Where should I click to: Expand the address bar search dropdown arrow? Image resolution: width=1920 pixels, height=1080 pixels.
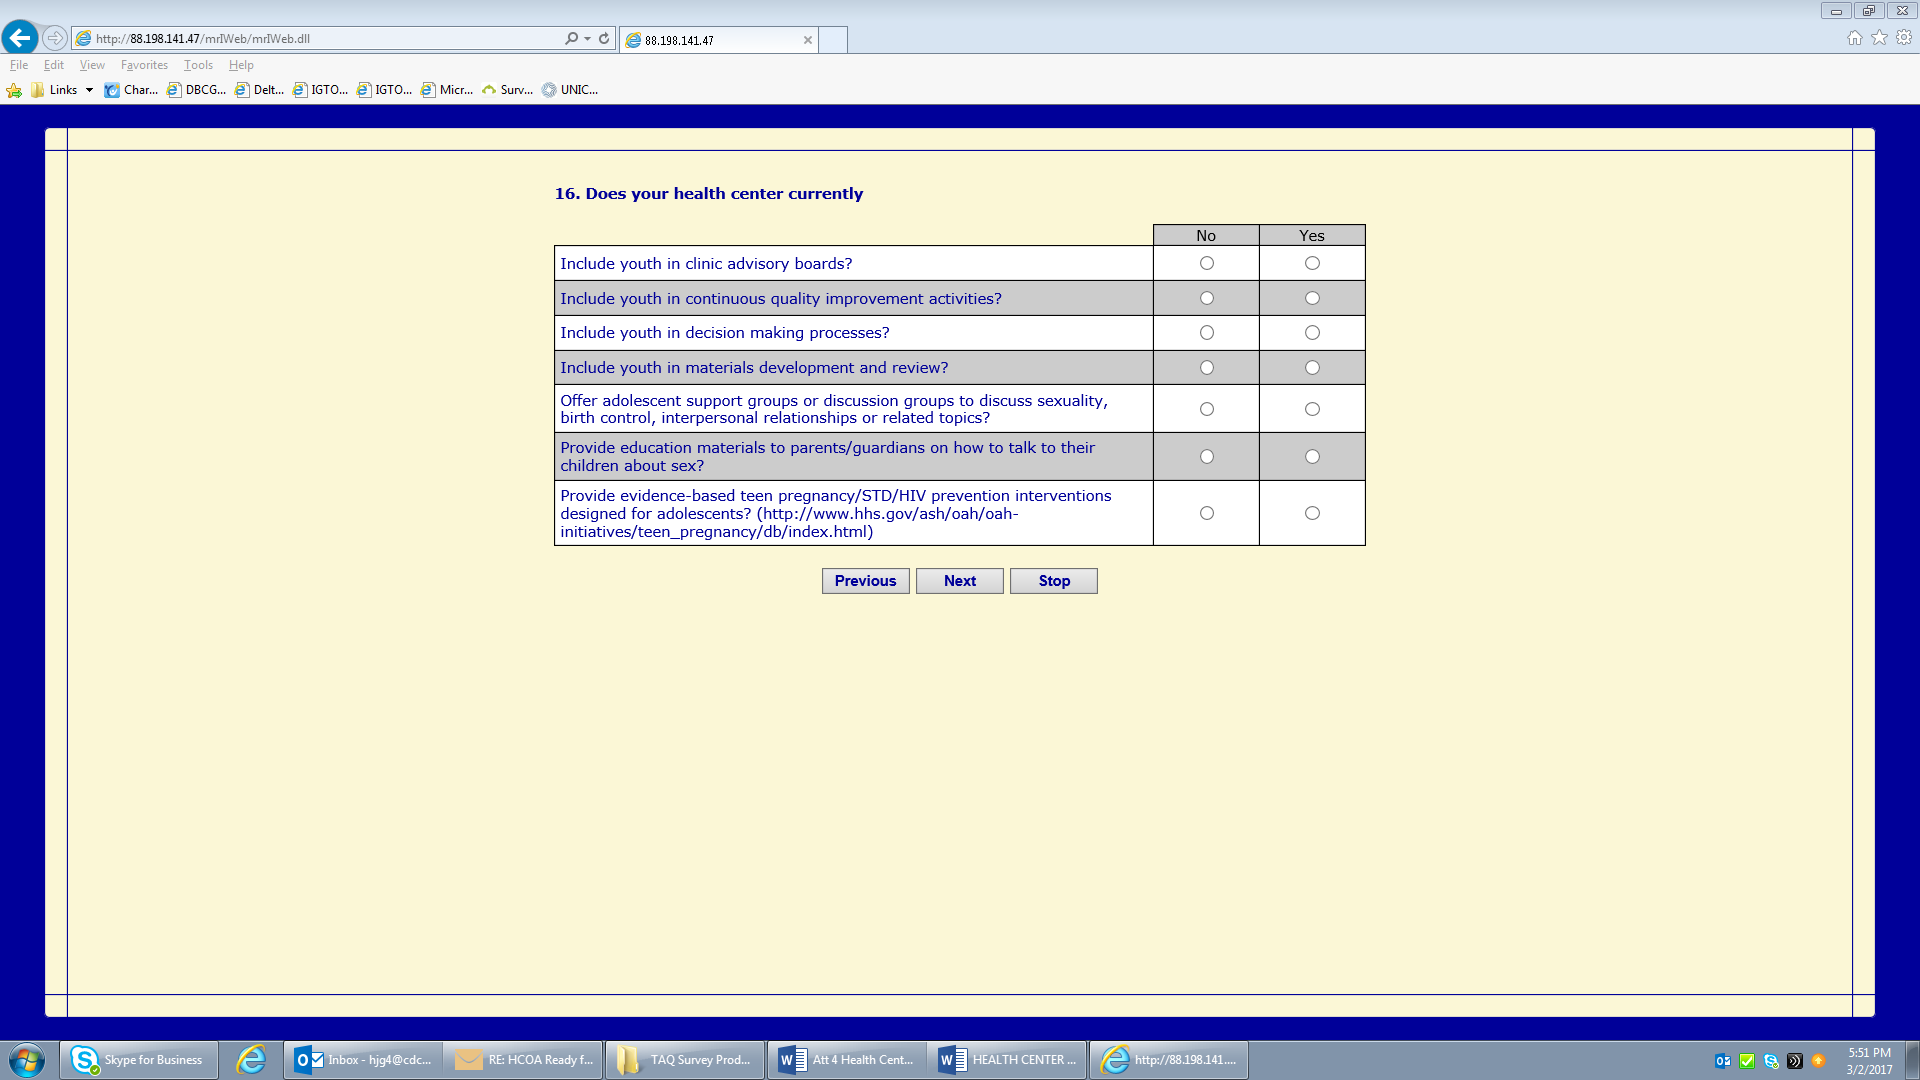pyautogui.click(x=587, y=38)
